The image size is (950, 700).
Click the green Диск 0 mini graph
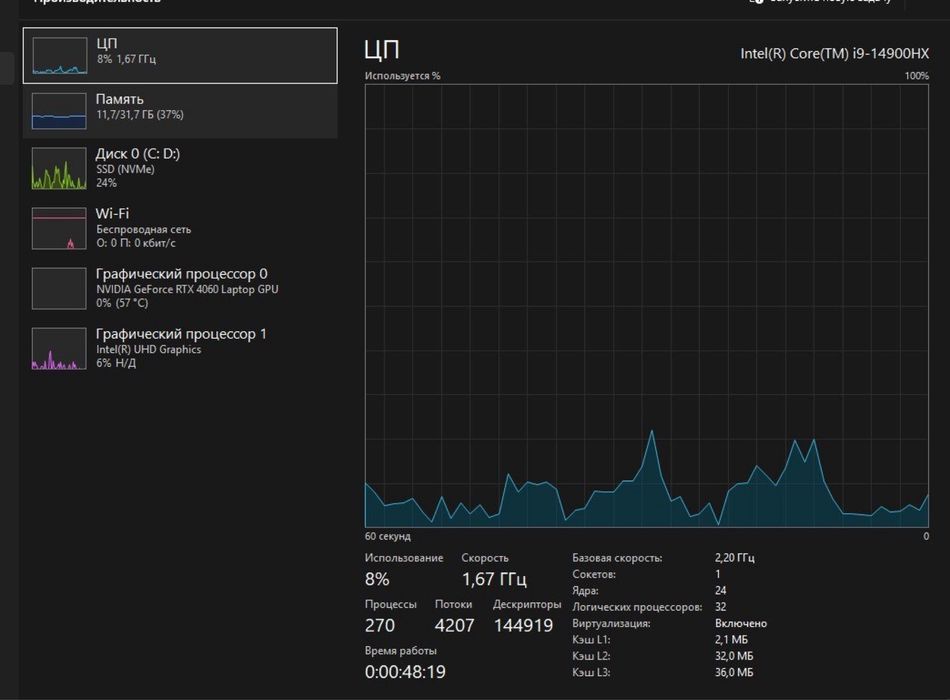pos(59,168)
